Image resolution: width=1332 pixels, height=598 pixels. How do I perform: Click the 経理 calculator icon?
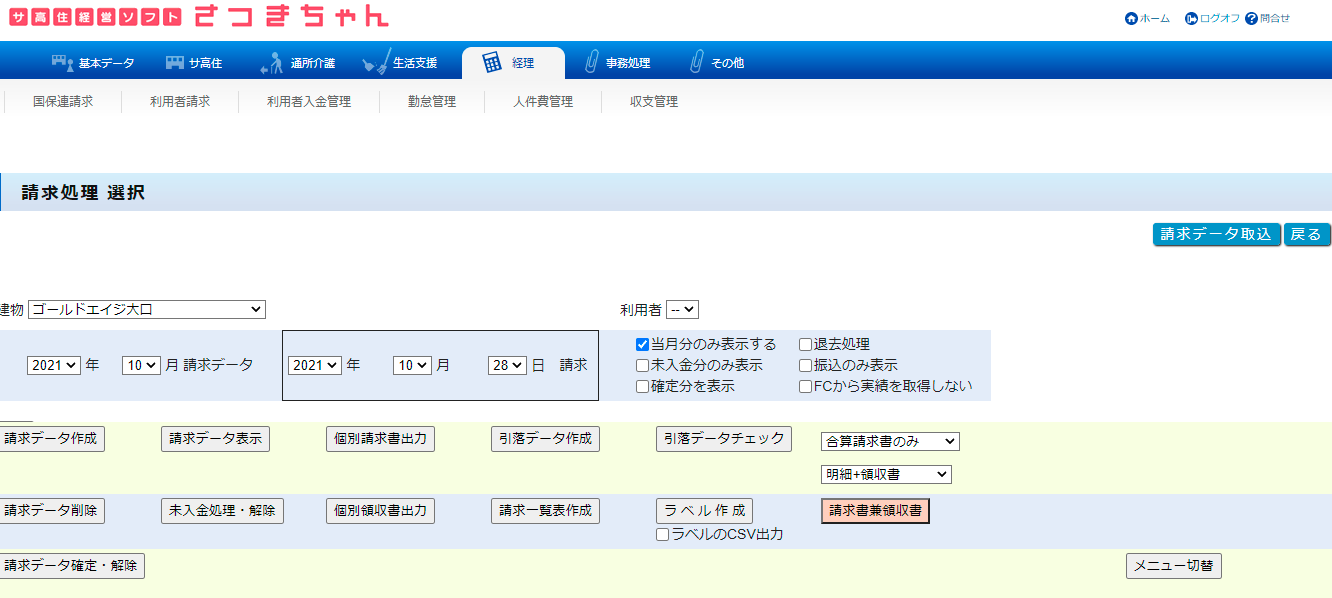click(x=492, y=63)
